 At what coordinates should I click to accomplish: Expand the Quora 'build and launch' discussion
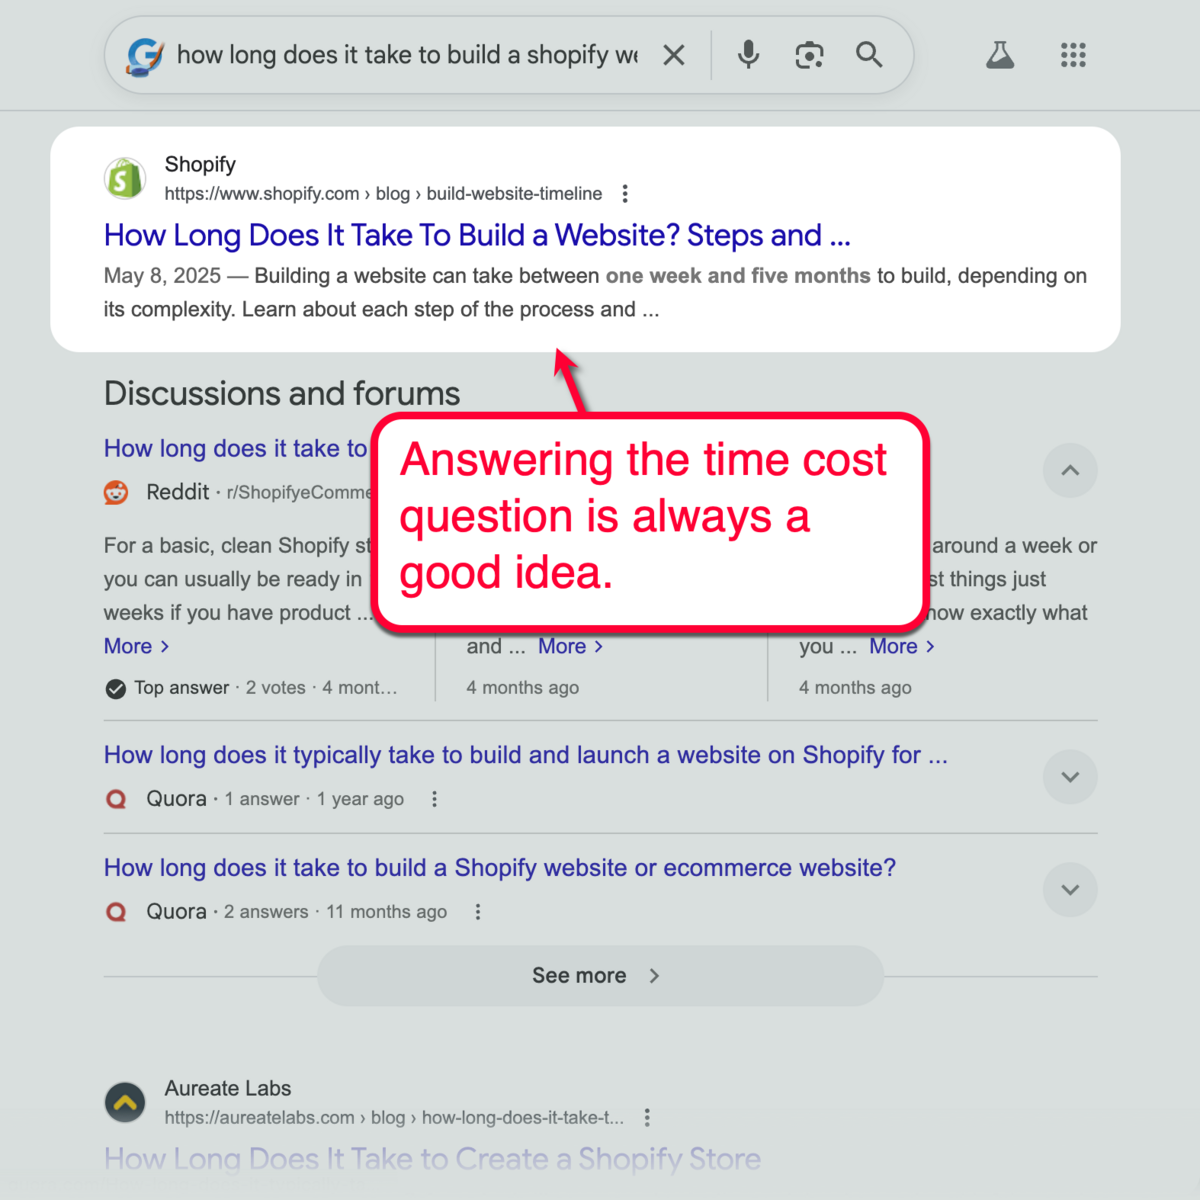(x=1070, y=777)
